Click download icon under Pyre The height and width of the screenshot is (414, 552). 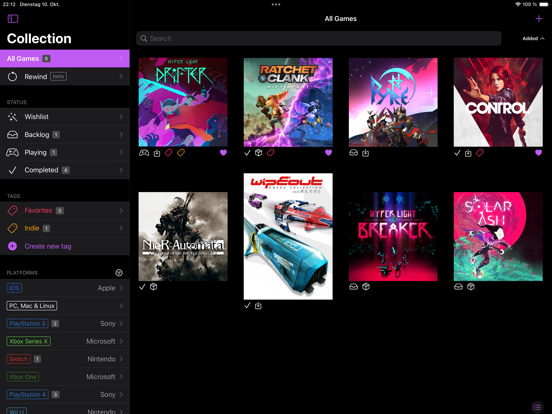pos(365,153)
